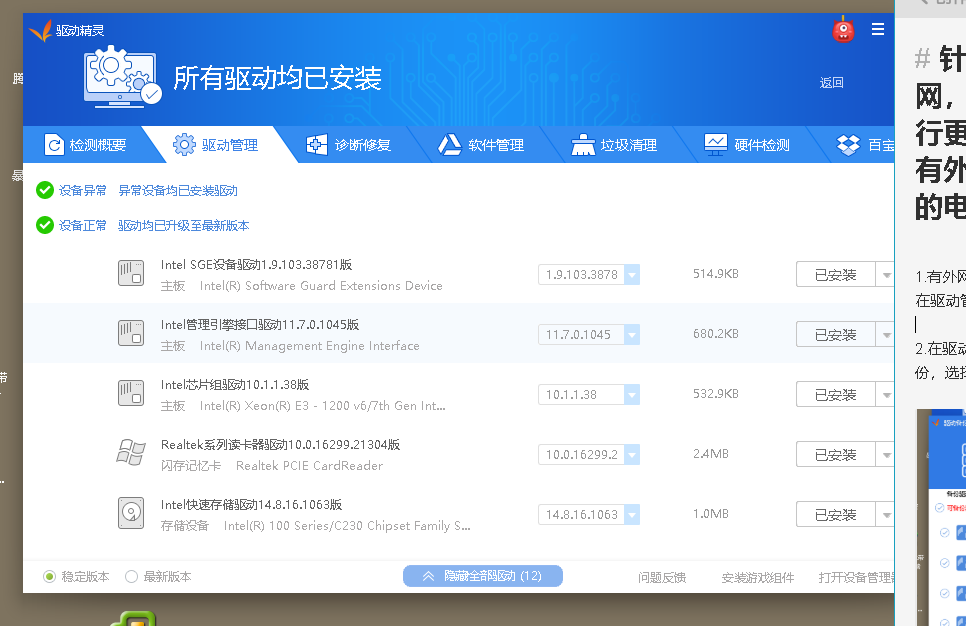Click the Intel芯片组驱动 motherboard icon
This screenshot has width=966, height=626.
click(131, 393)
